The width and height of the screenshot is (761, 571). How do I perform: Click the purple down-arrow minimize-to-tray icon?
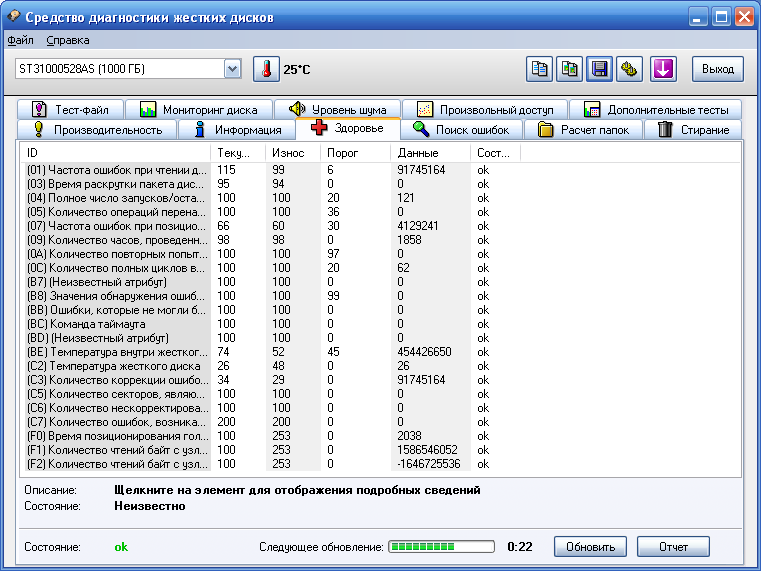point(664,69)
